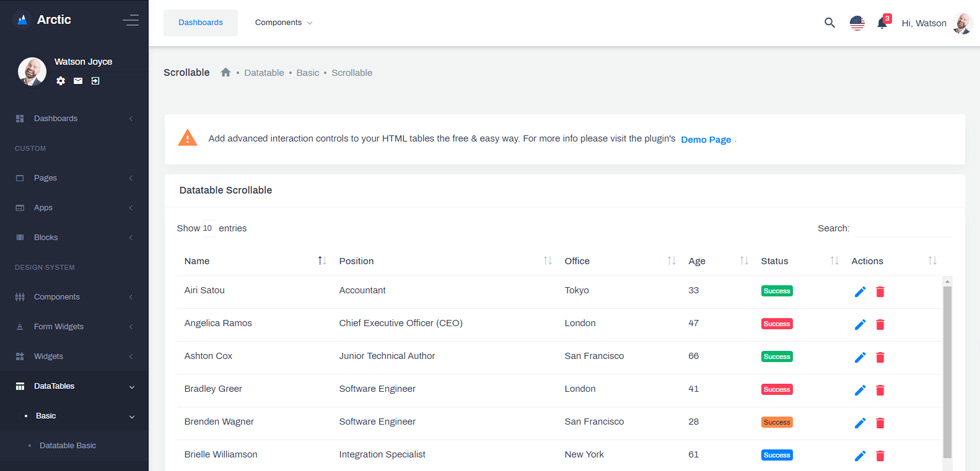Click Basic in the breadcrumb
The width and height of the screenshot is (980, 471).
[308, 72]
